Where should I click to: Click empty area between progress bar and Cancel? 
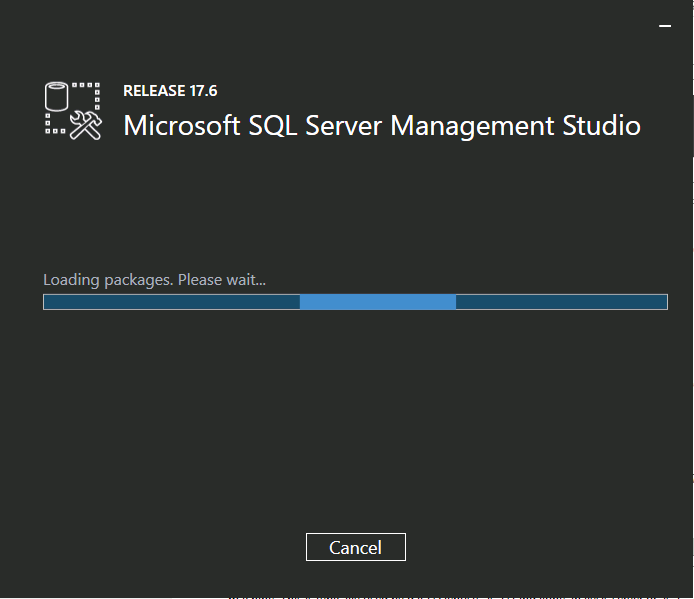pos(355,421)
